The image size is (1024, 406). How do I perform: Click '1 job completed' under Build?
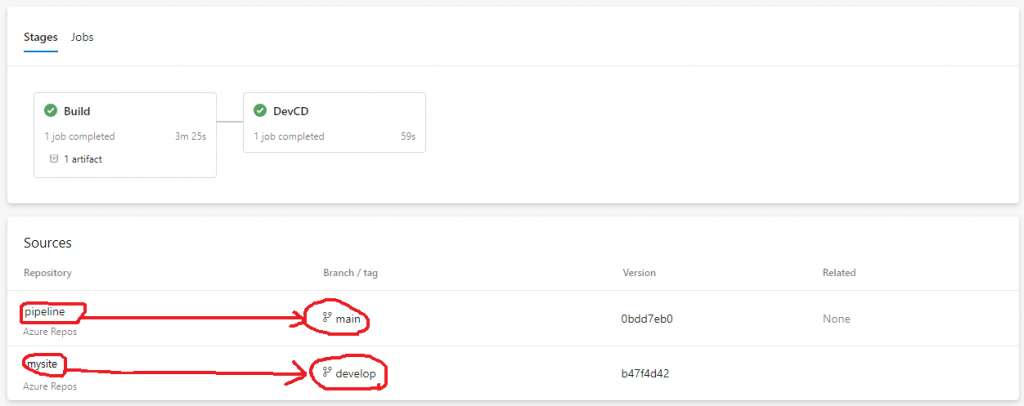pos(79,136)
